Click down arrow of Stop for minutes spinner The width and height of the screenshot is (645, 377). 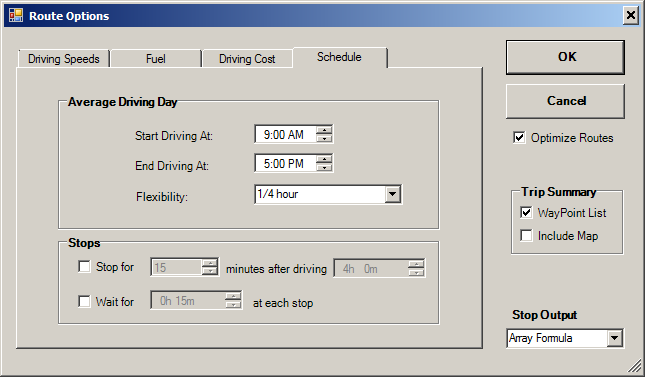point(210,272)
